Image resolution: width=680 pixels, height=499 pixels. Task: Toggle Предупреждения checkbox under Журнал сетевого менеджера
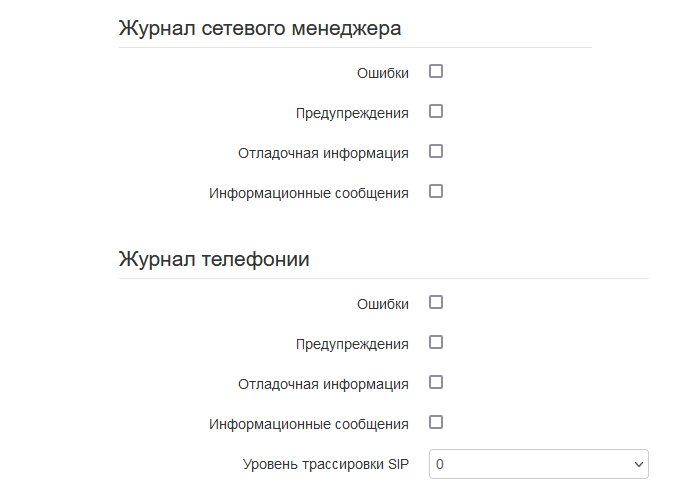coord(436,112)
